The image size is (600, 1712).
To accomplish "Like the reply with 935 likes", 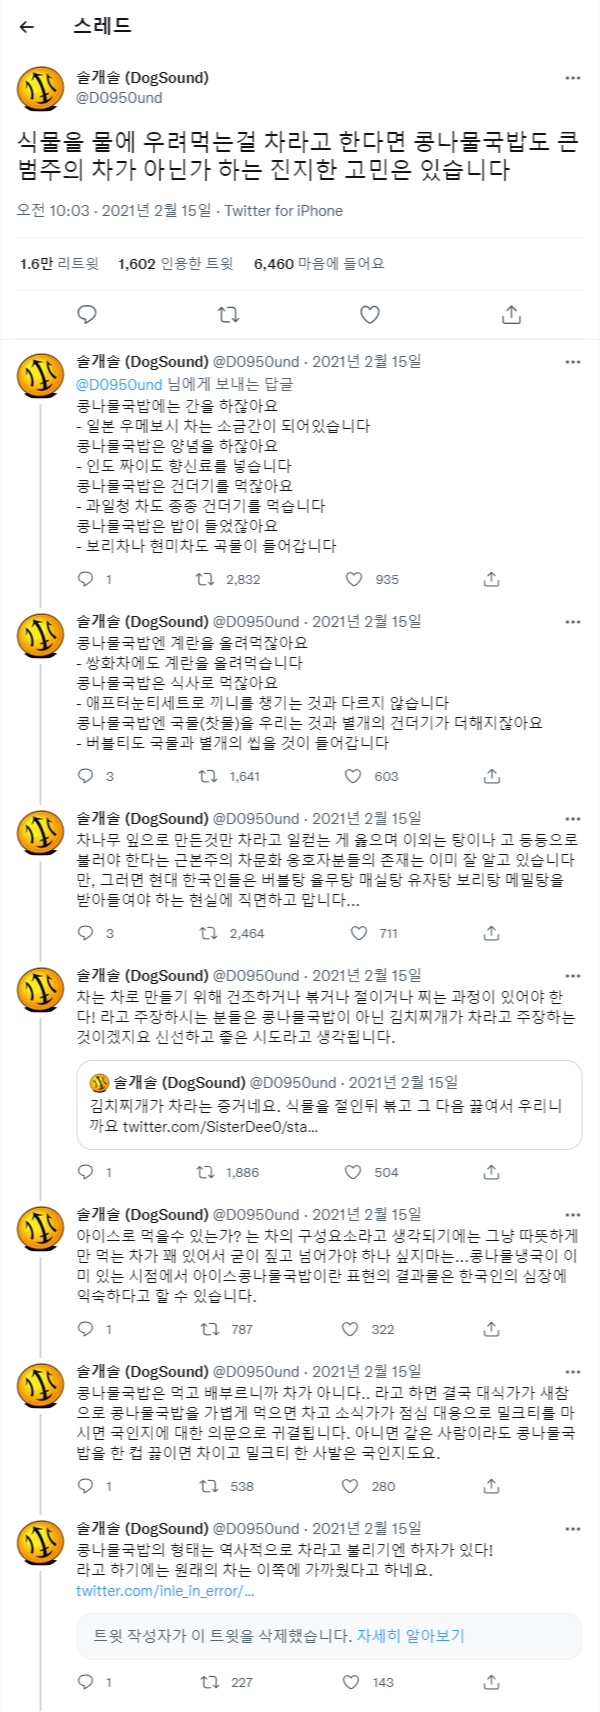I will click(x=354, y=579).
